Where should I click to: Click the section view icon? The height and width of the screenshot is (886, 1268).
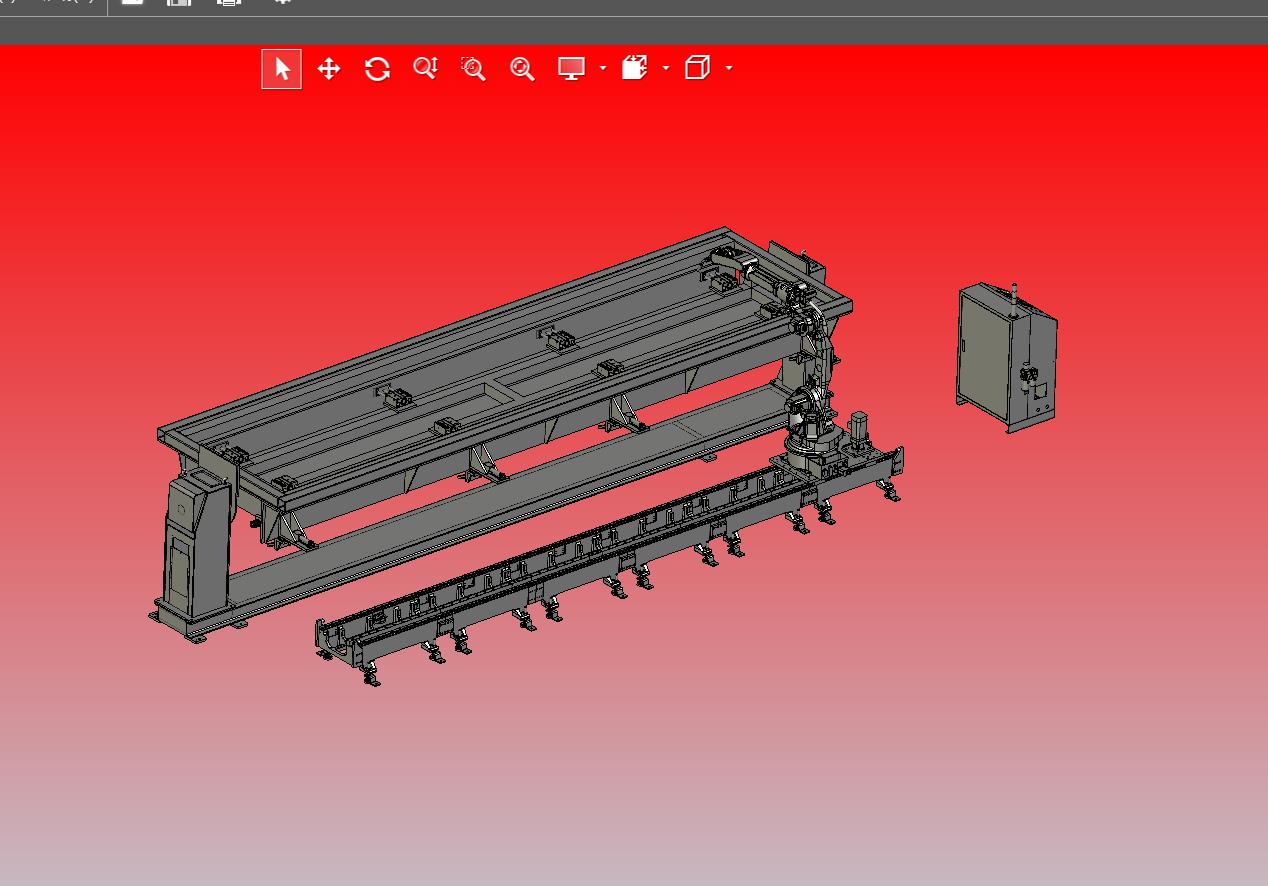tap(635, 68)
